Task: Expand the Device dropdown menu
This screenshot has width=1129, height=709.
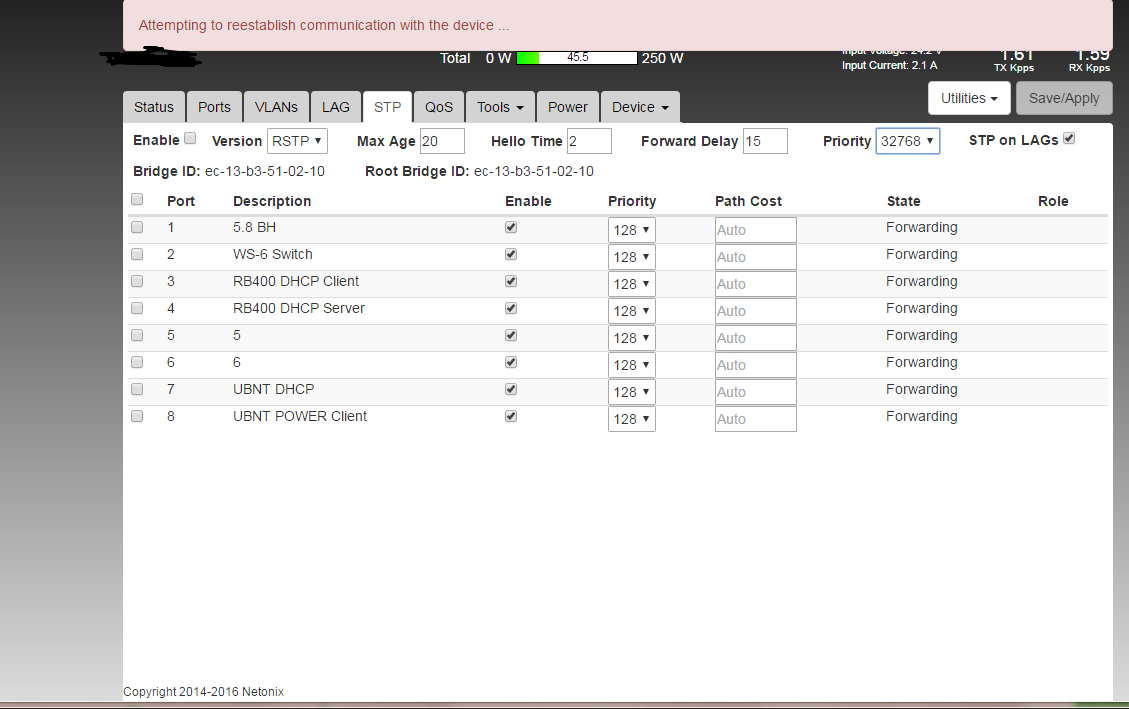Action: [x=640, y=107]
